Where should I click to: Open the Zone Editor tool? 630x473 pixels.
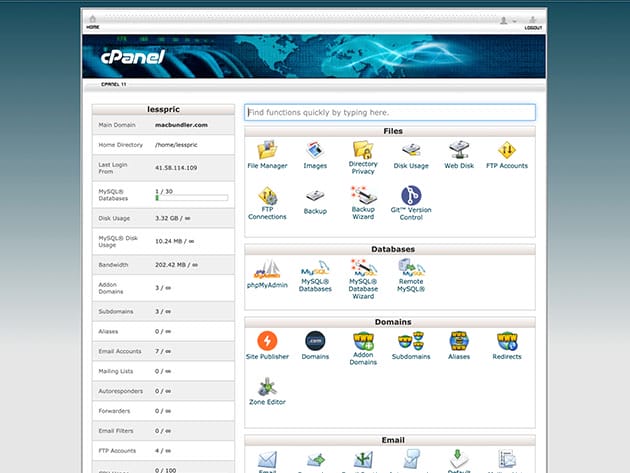[x=267, y=387]
